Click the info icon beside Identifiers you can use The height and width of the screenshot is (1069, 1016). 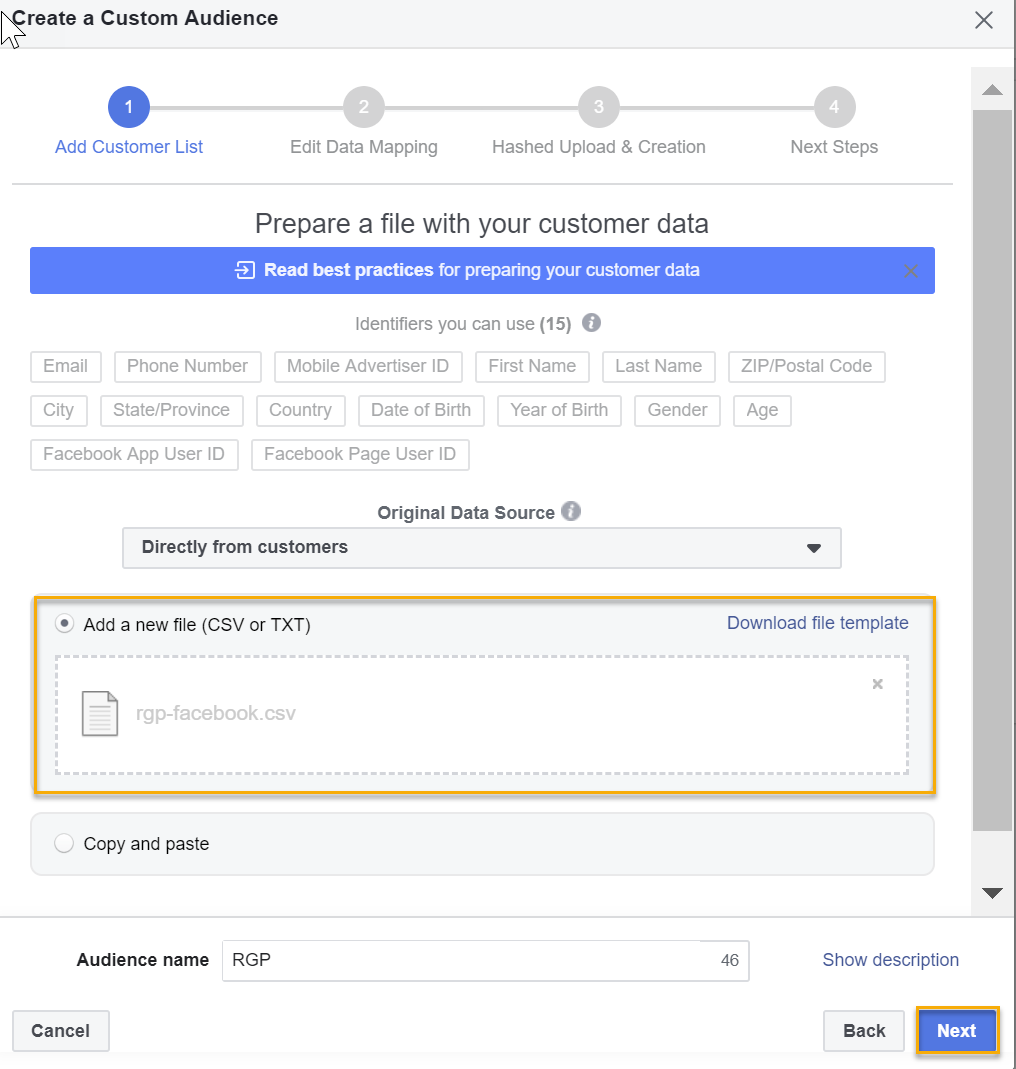click(591, 322)
